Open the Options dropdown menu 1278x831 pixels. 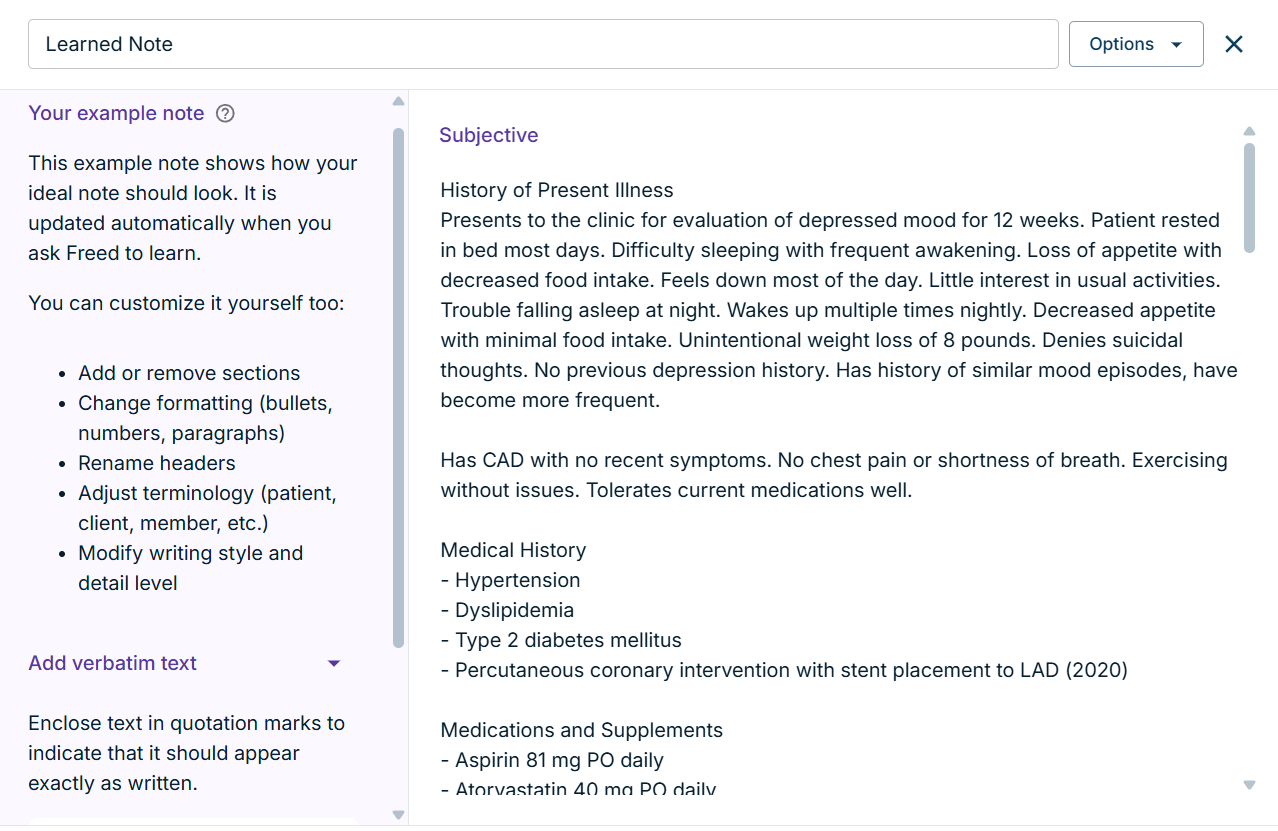[x=1136, y=43]
